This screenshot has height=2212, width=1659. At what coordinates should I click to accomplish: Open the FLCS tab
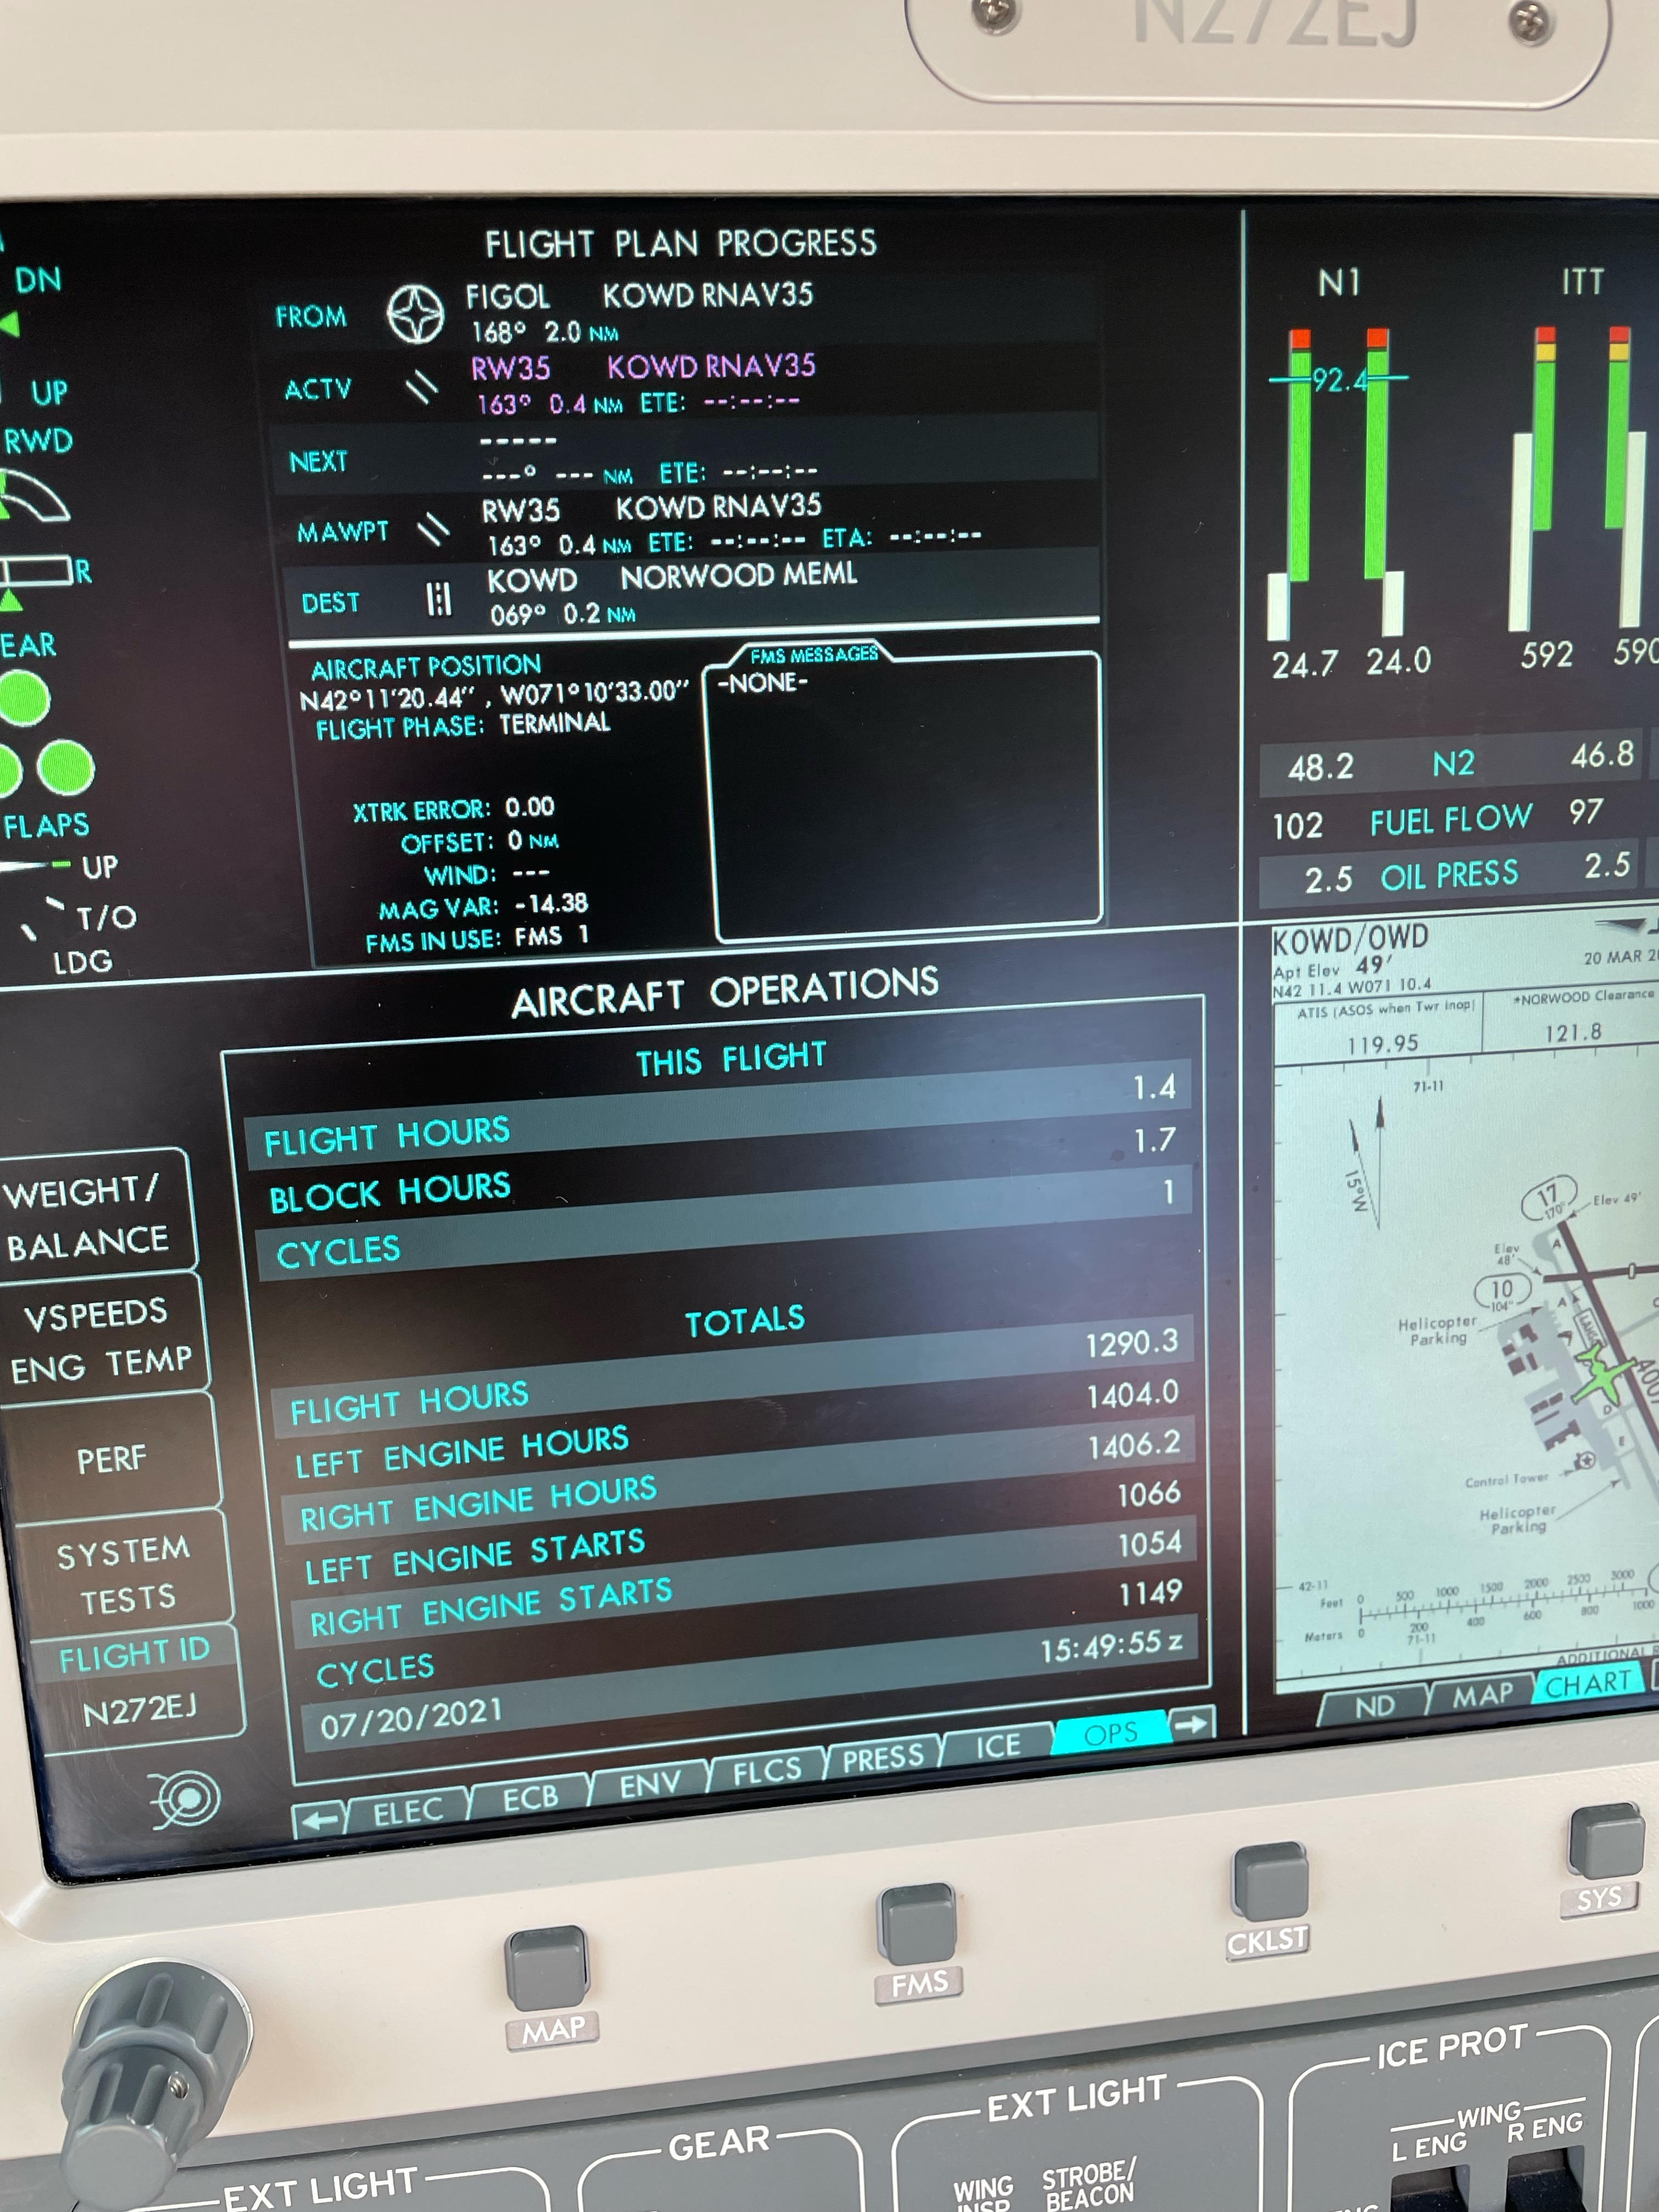(x=767, y=1771)
